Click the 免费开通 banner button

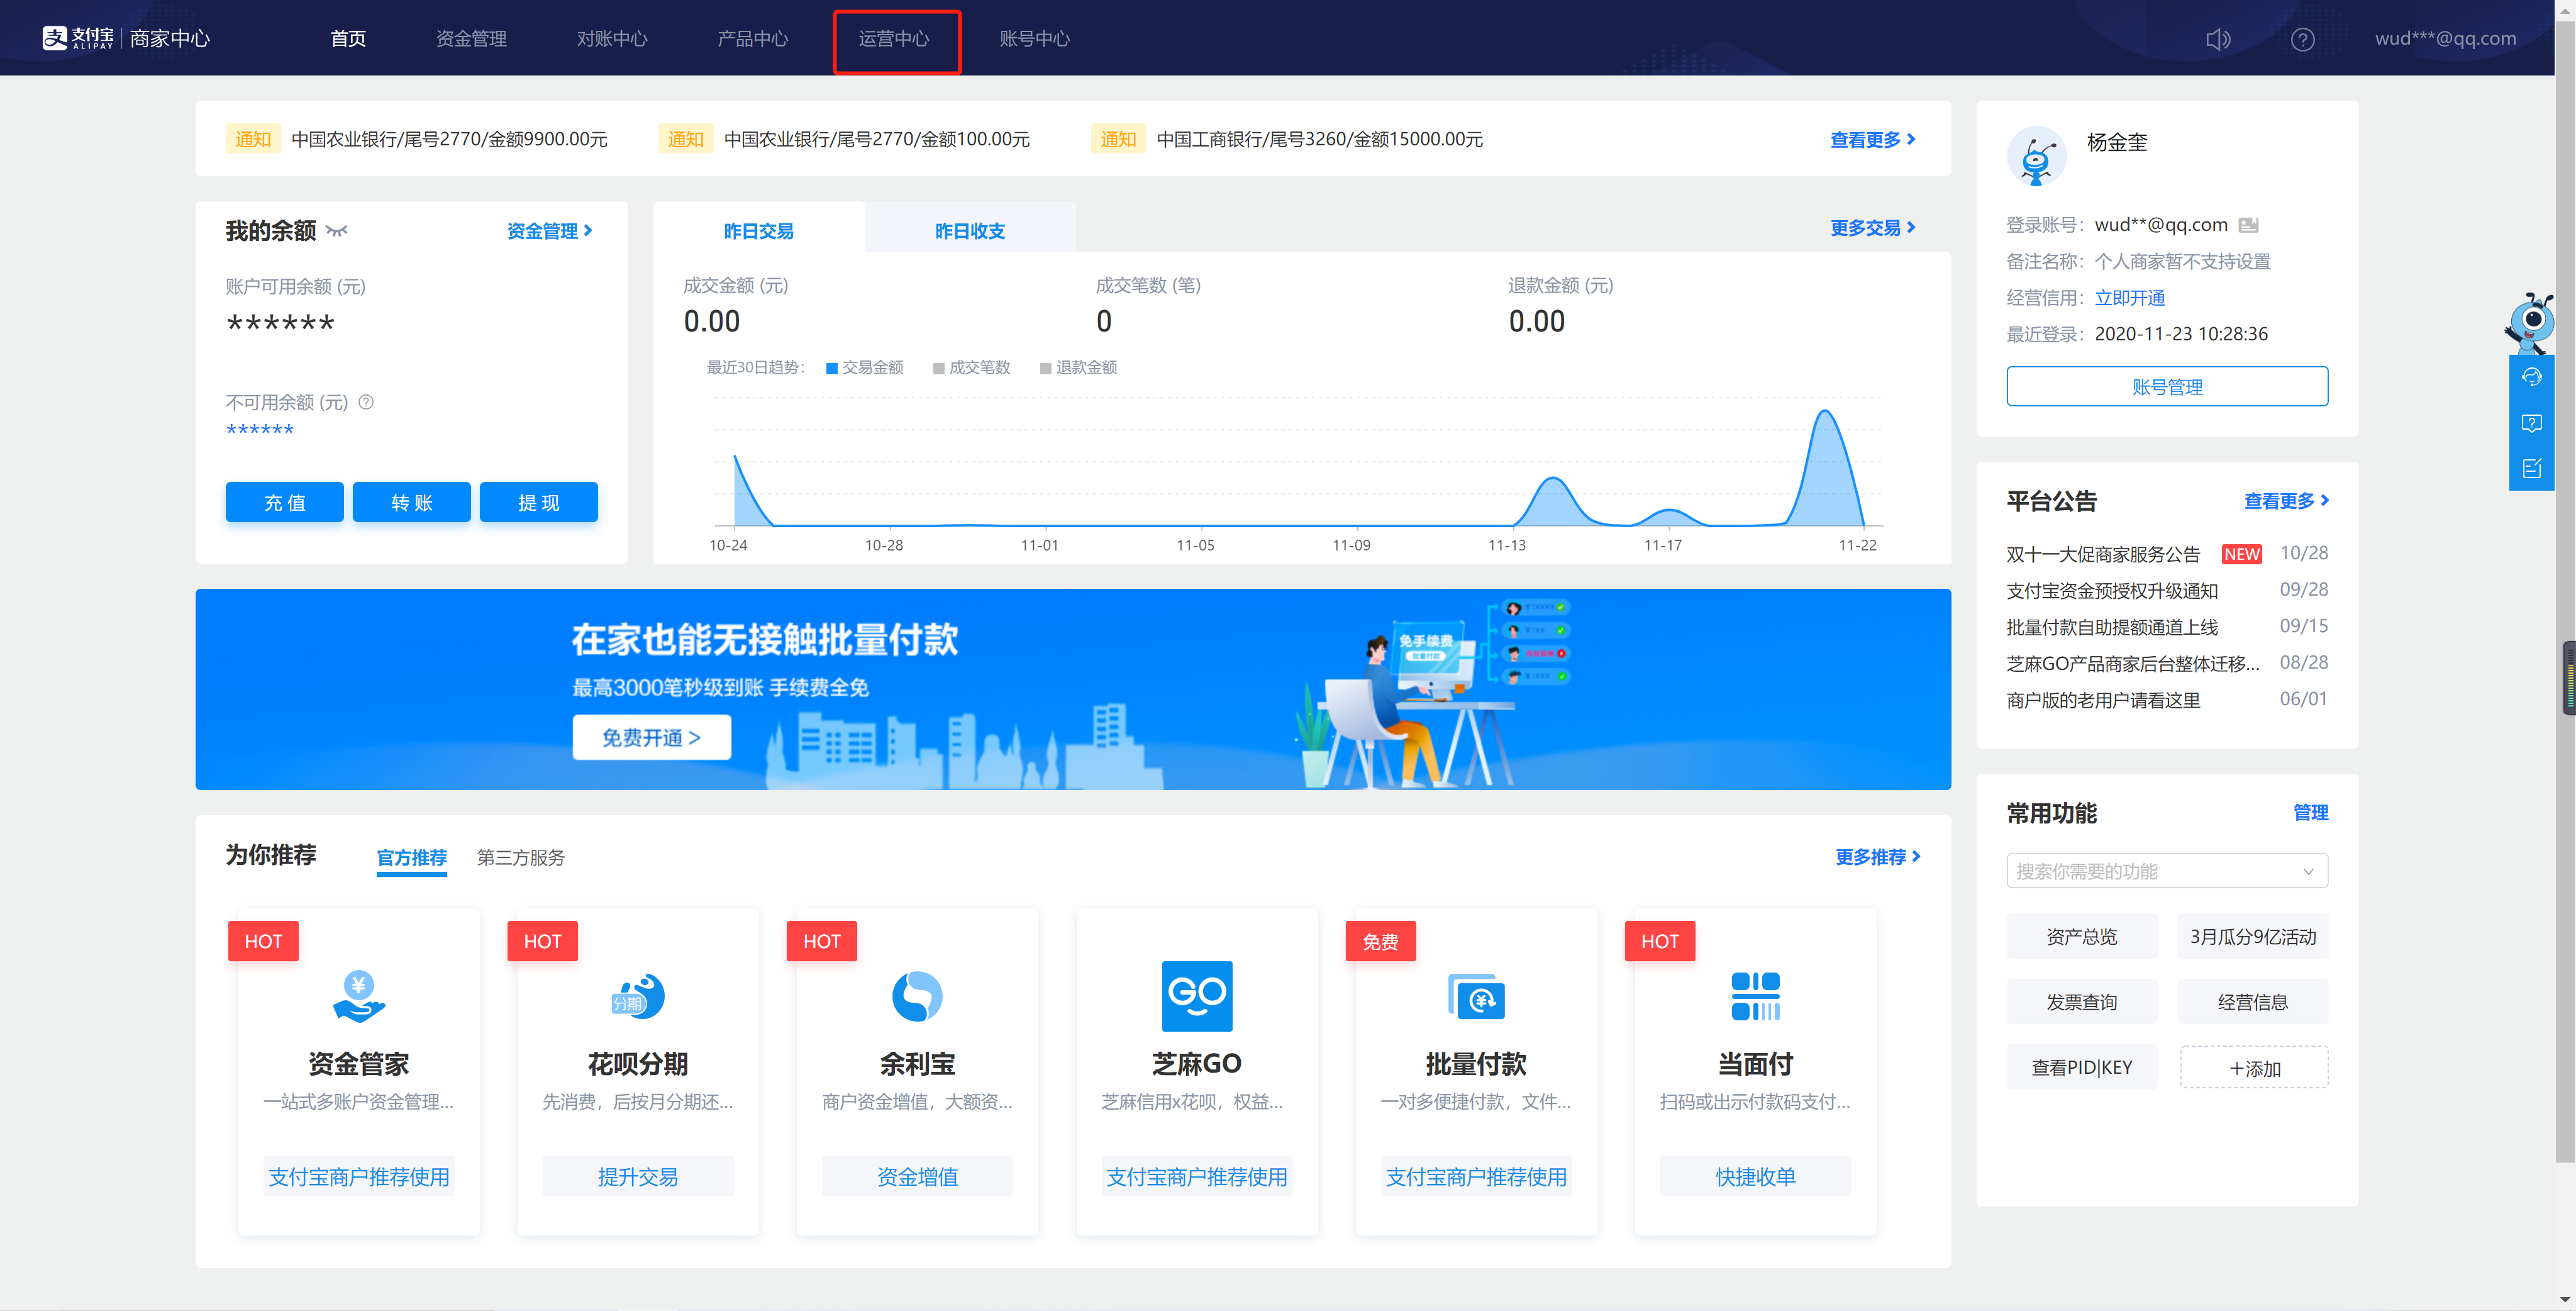pyautogui.click(x=651, y=737)
